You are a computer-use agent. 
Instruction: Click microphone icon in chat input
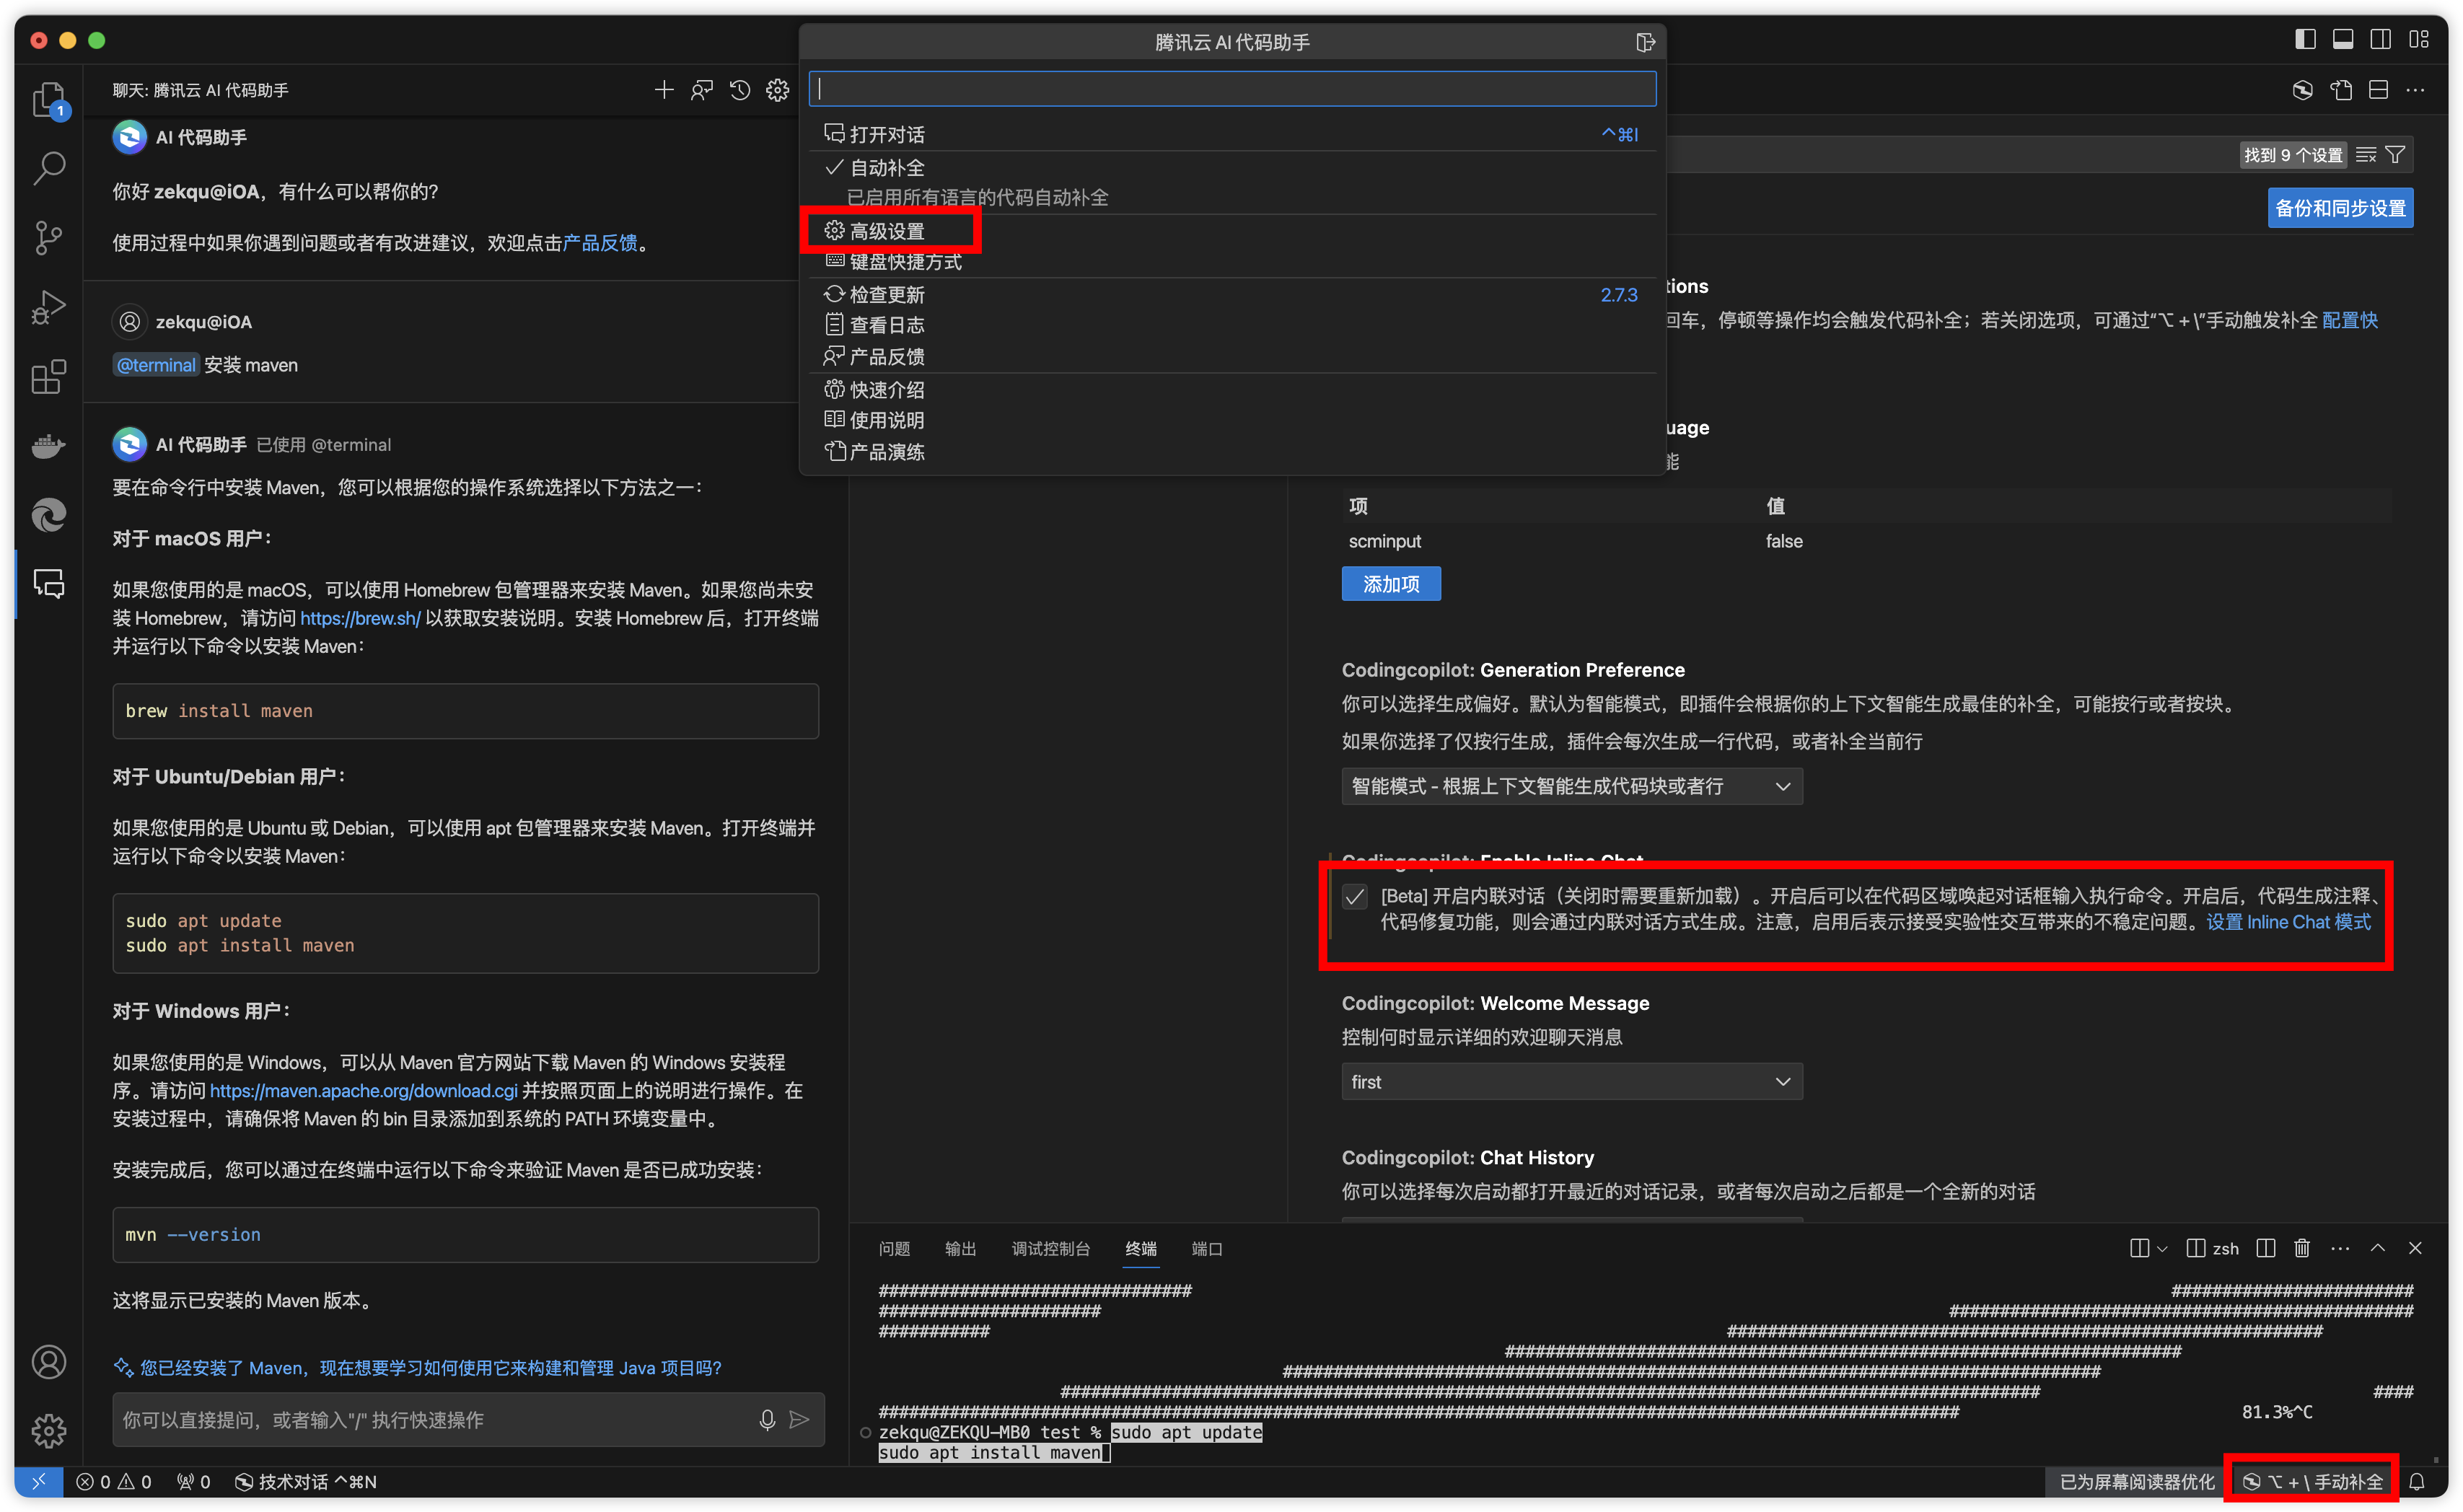[x=767, y=1420]
